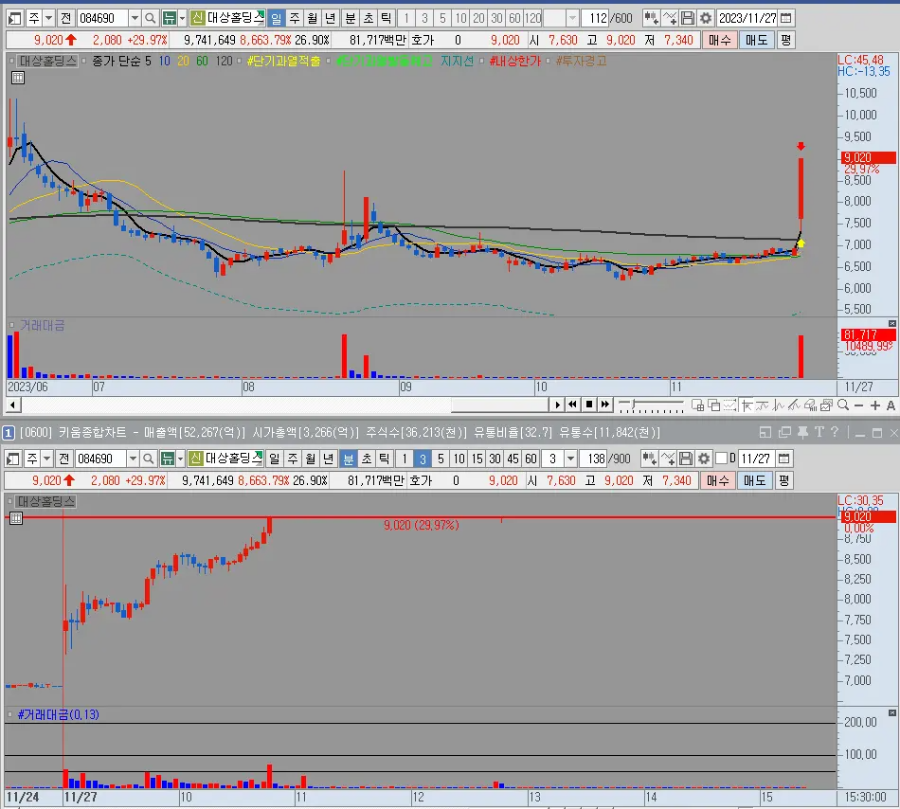Click the pin window icon in the 키움종합차트 title bar
Image resolution: width=900 pixels, height=809 pixels.
pyautogui.click(x=802, y=432)
